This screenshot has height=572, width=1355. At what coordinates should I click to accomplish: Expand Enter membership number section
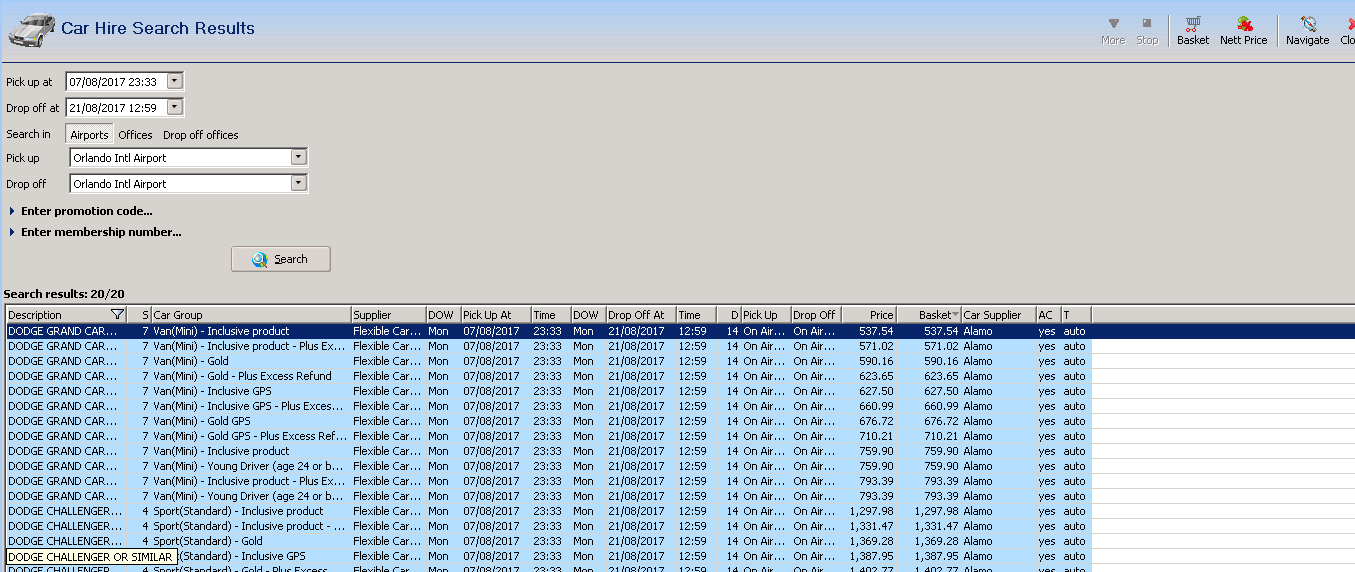click(x=95, y=232)
